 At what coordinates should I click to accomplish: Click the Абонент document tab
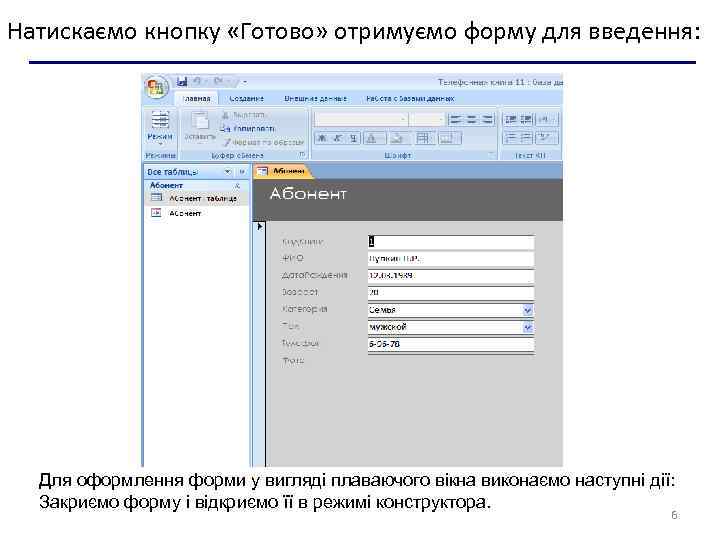[x=283, y=171]
